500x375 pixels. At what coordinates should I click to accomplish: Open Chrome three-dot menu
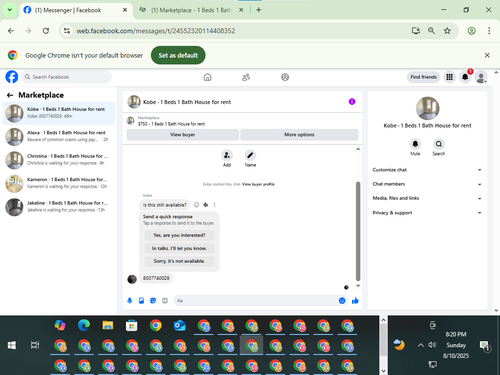489,31
